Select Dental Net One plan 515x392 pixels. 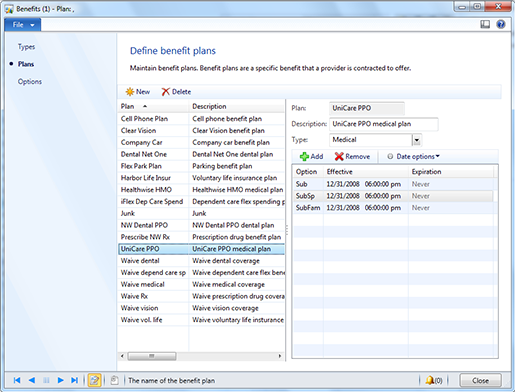(201, 154)
